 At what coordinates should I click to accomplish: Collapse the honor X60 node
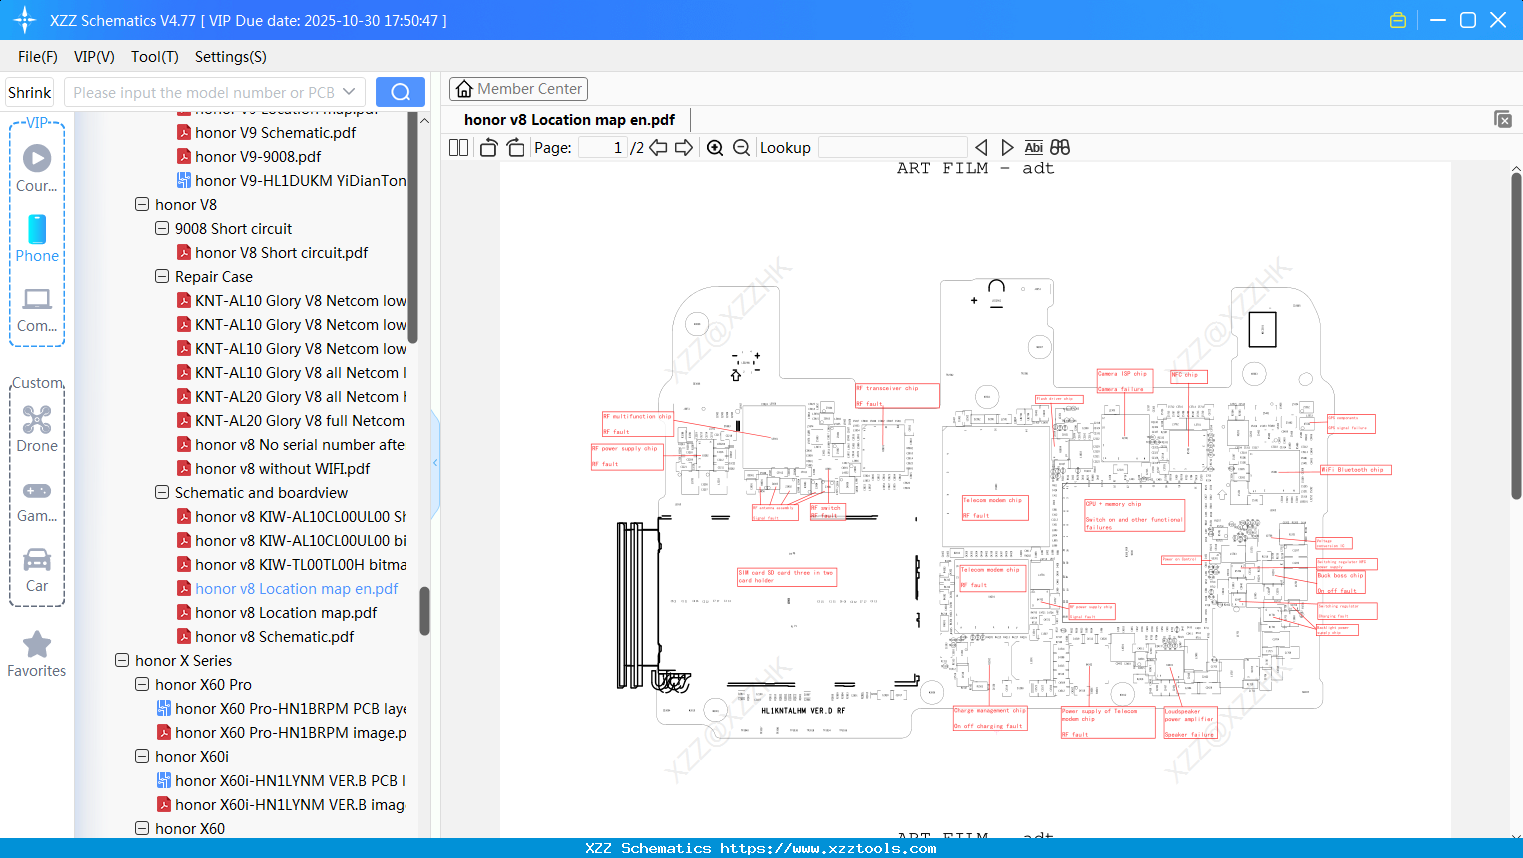click(x=142, y=828)
